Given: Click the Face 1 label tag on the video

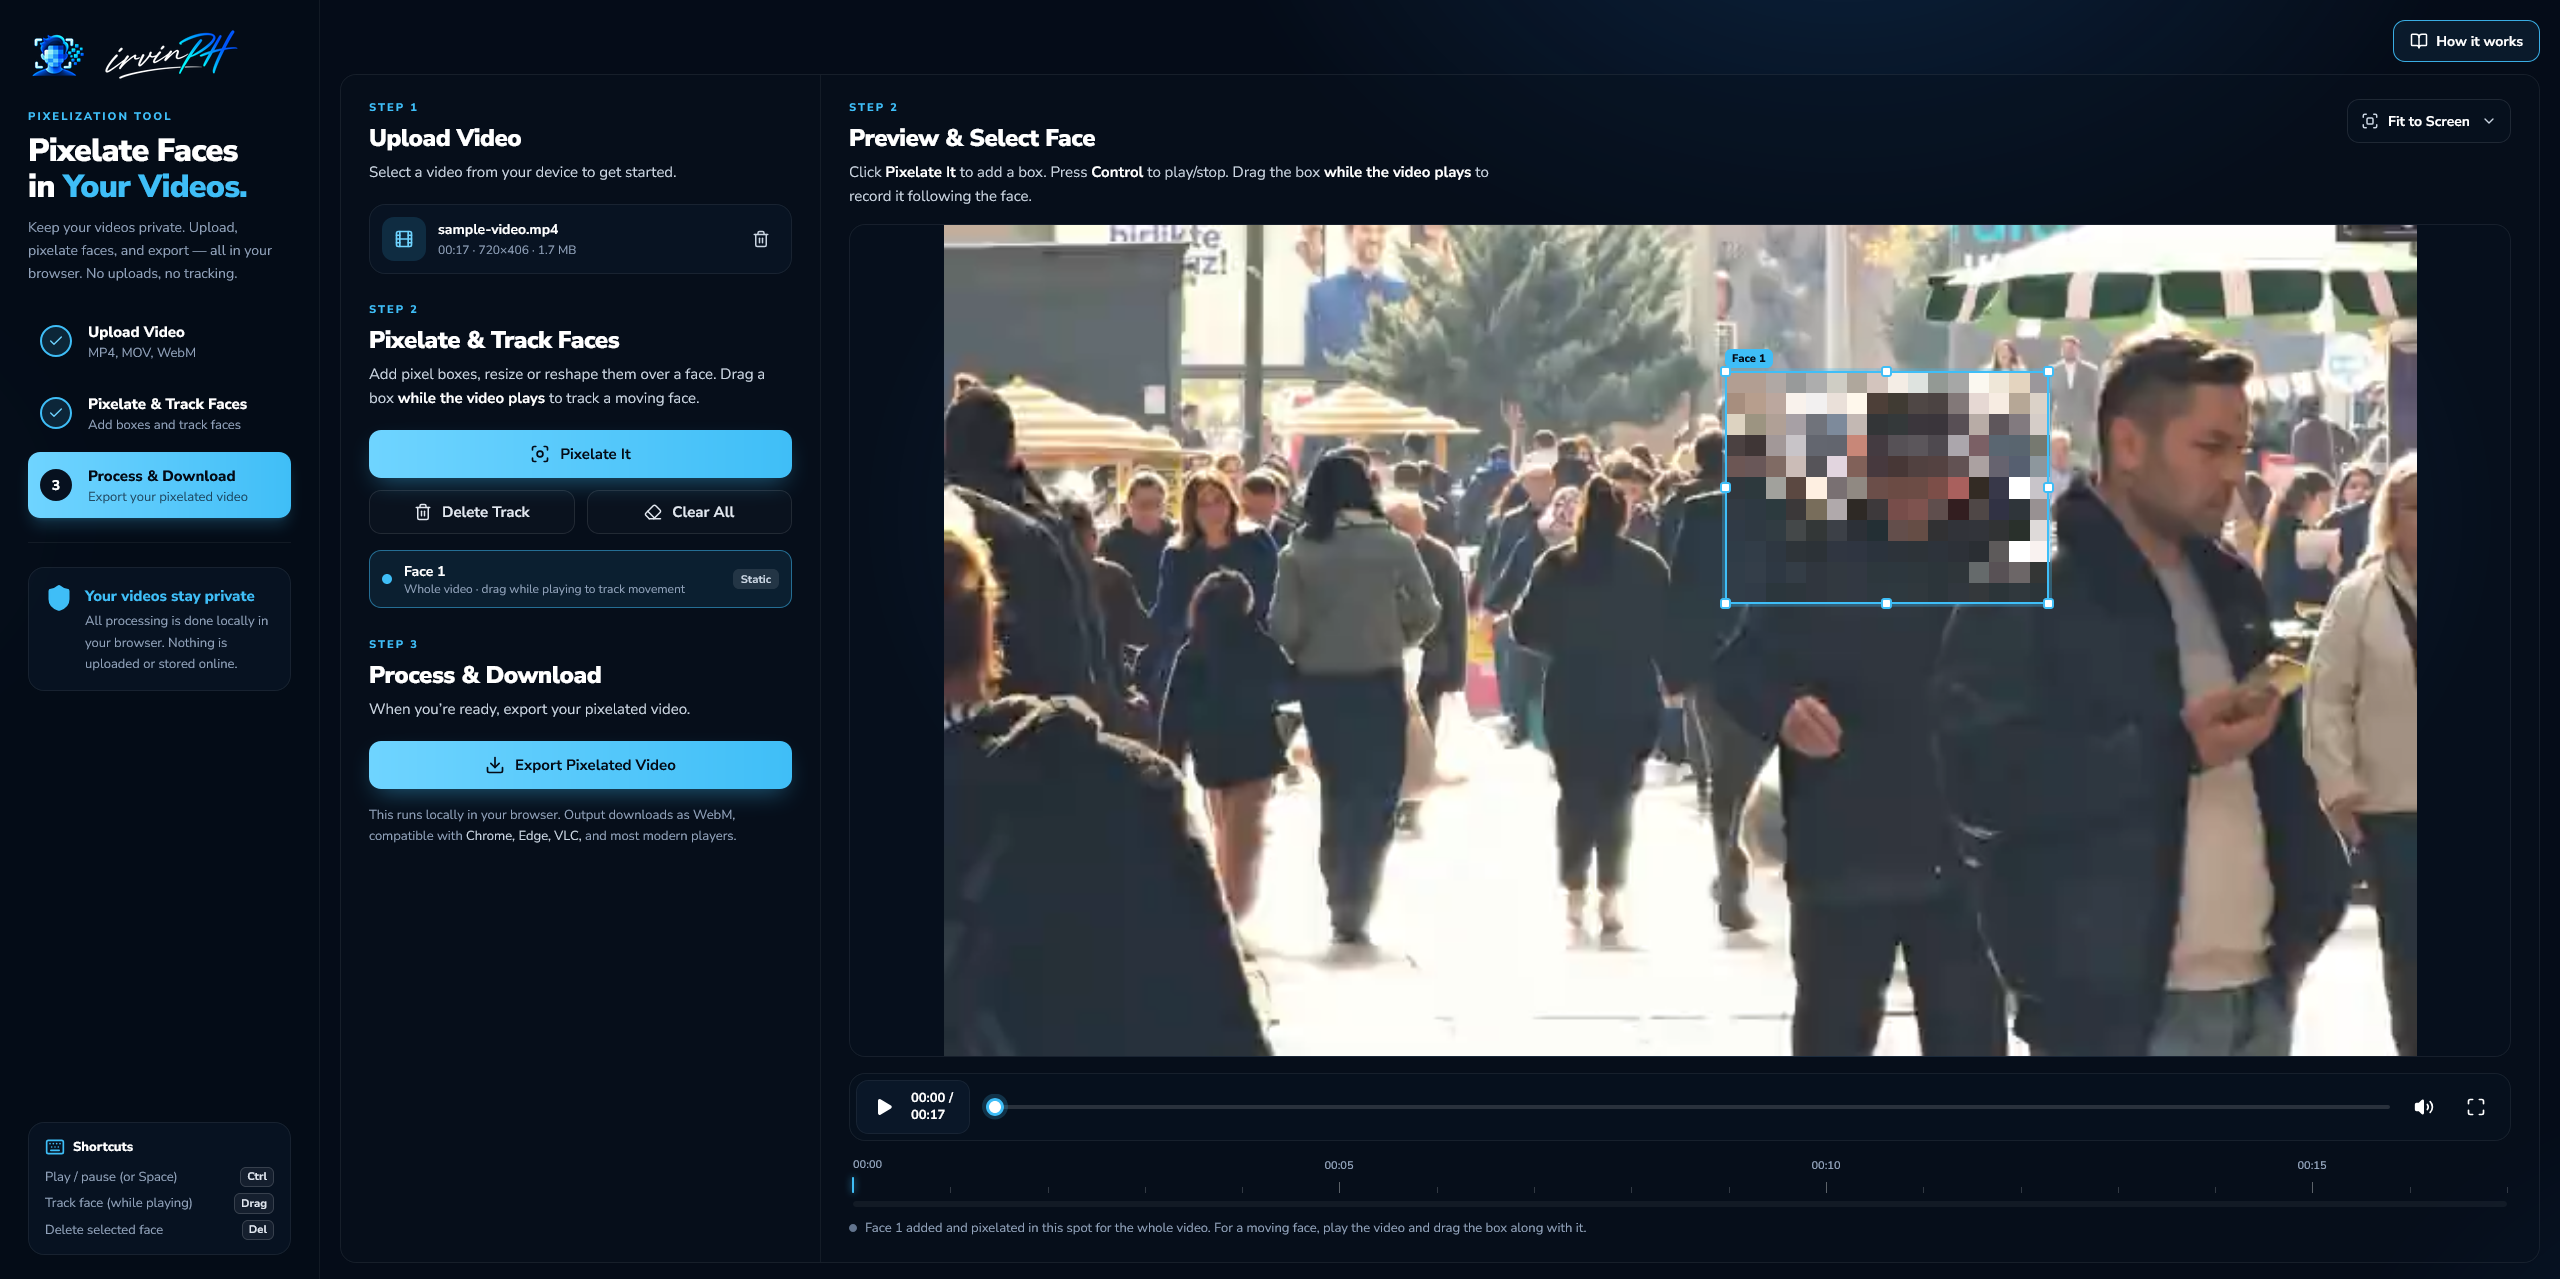Looking at the screenshot, I should pyautogui.click(x=1748, y=358).
